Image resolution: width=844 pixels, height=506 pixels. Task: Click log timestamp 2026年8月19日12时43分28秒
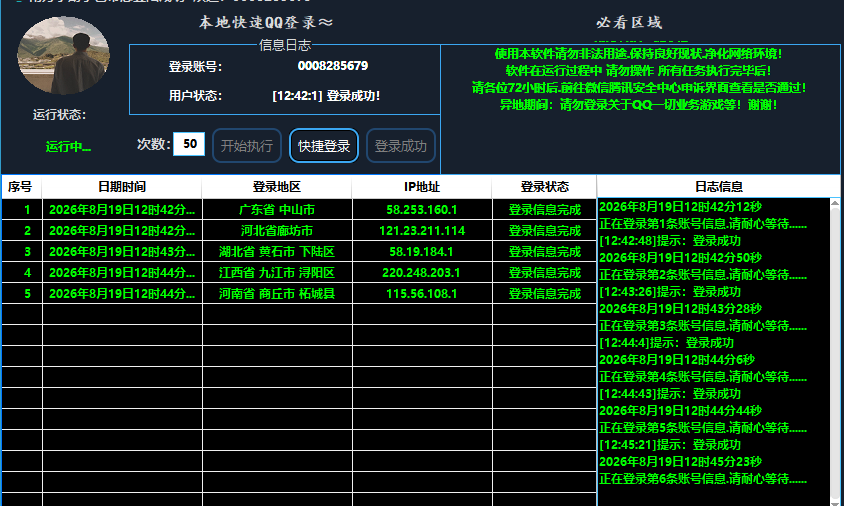pyautogui.click(x=680, y=308)
